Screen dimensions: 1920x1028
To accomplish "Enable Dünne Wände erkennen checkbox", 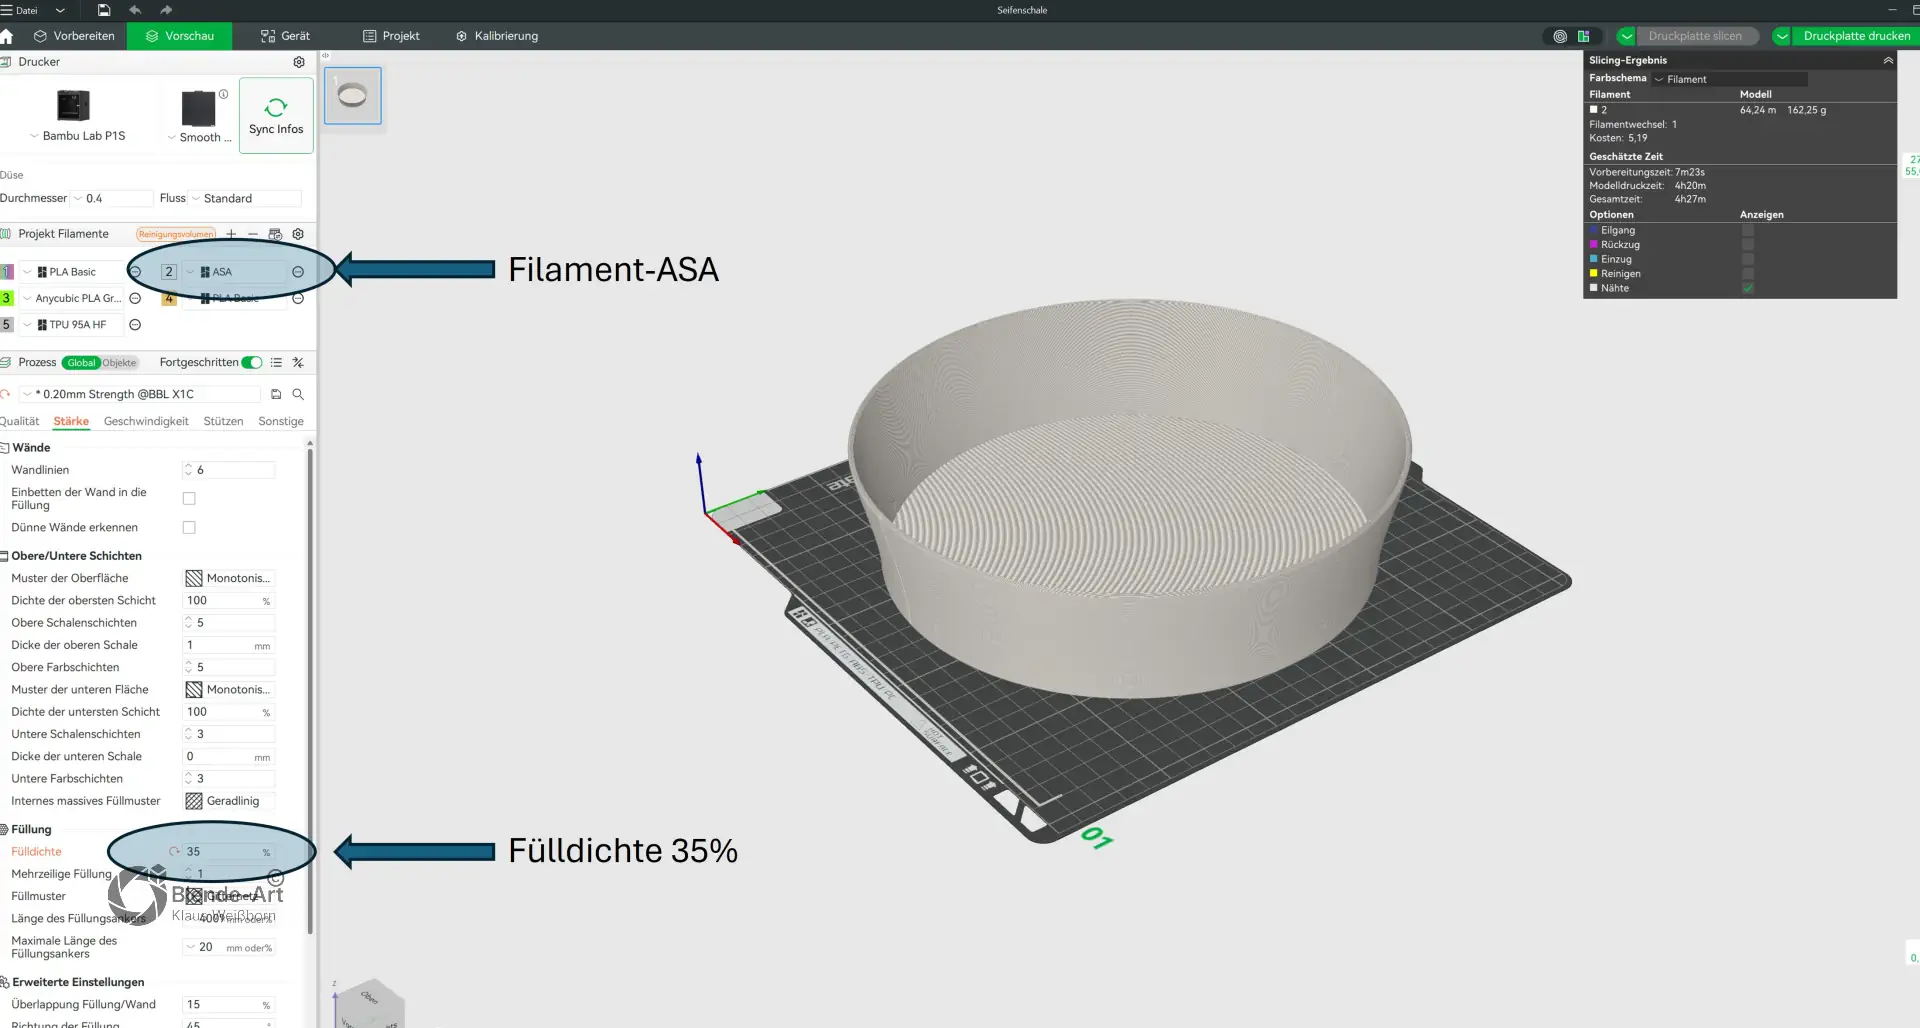I will [189, 528].
